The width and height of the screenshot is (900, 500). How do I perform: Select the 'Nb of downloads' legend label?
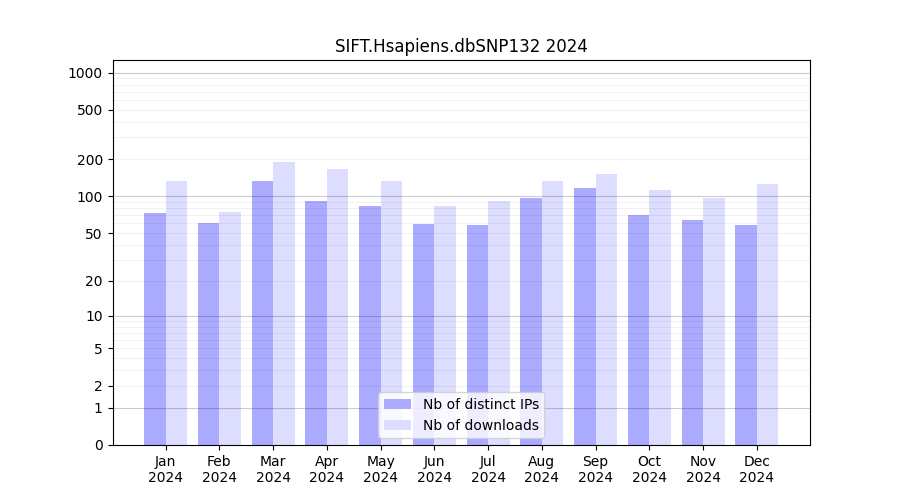[x=480, y=425]
